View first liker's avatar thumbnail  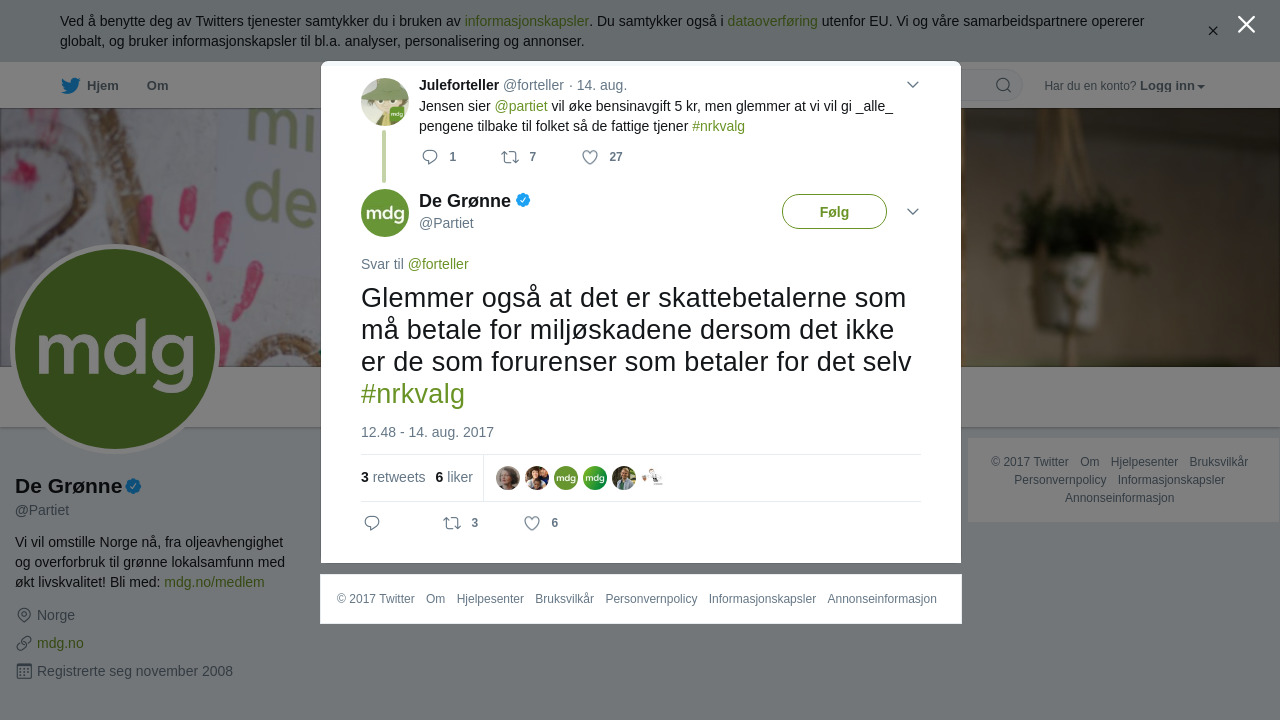[x=508, y=478]
